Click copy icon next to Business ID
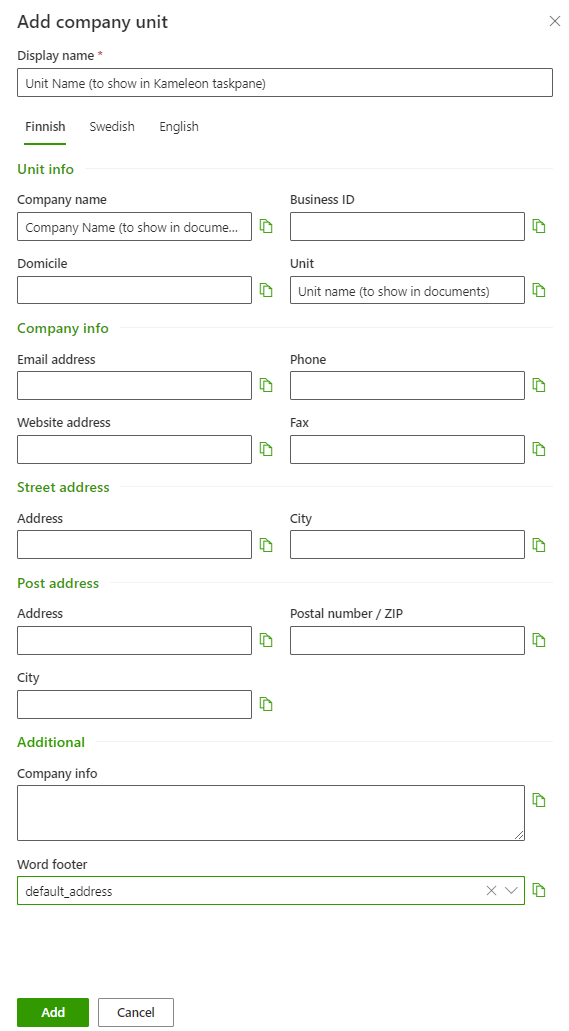The height and width of the screenshot is (1031, 569). coord(539,226)
